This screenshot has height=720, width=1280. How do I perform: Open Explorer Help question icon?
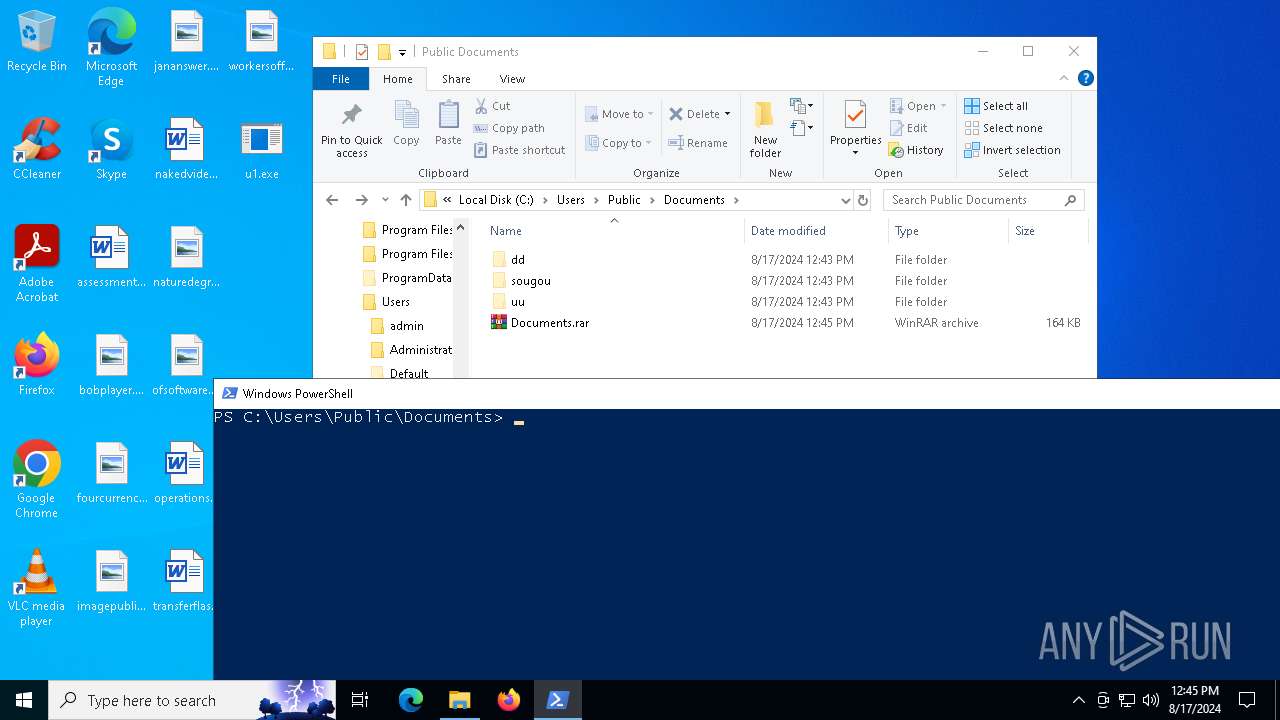click(x=1086, y=78)
